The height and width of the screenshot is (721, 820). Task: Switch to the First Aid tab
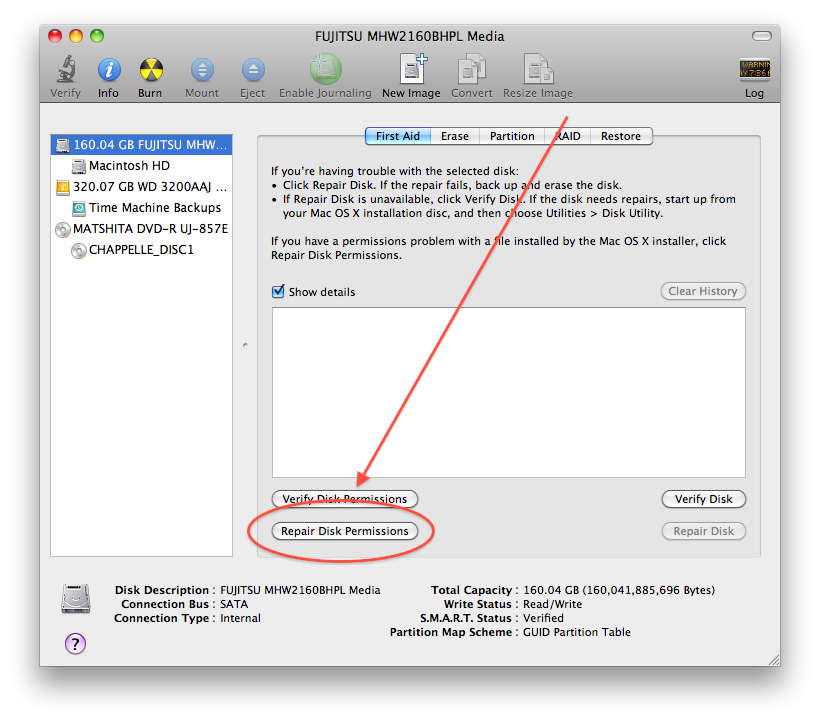coord(398,136)
